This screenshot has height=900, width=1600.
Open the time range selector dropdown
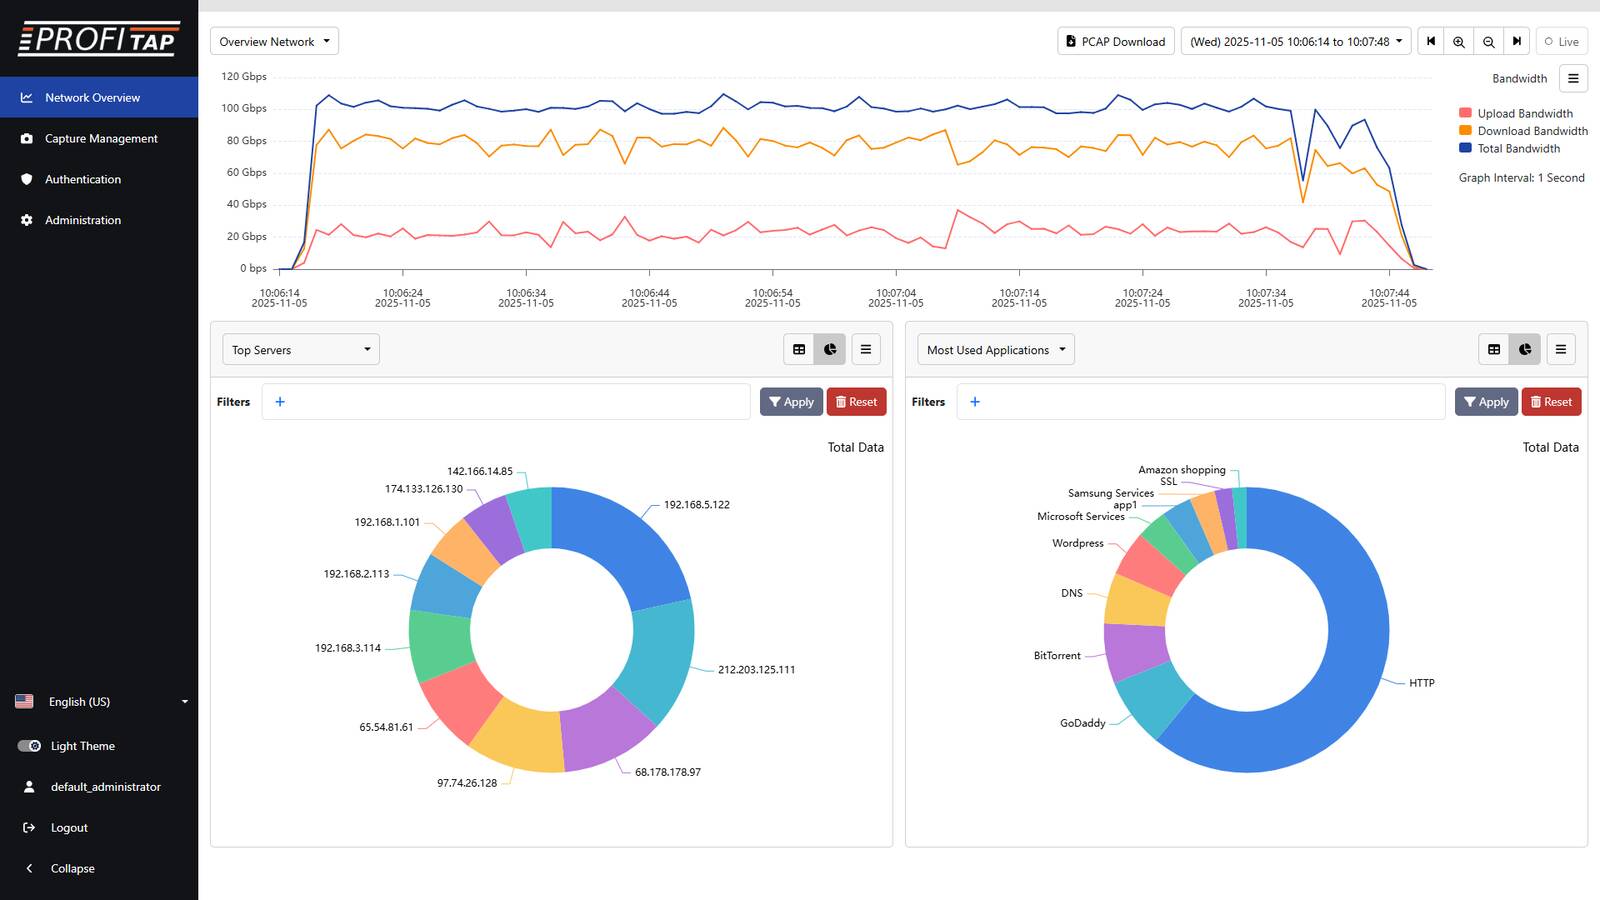pyautogui.click(x=1295, y=41)
